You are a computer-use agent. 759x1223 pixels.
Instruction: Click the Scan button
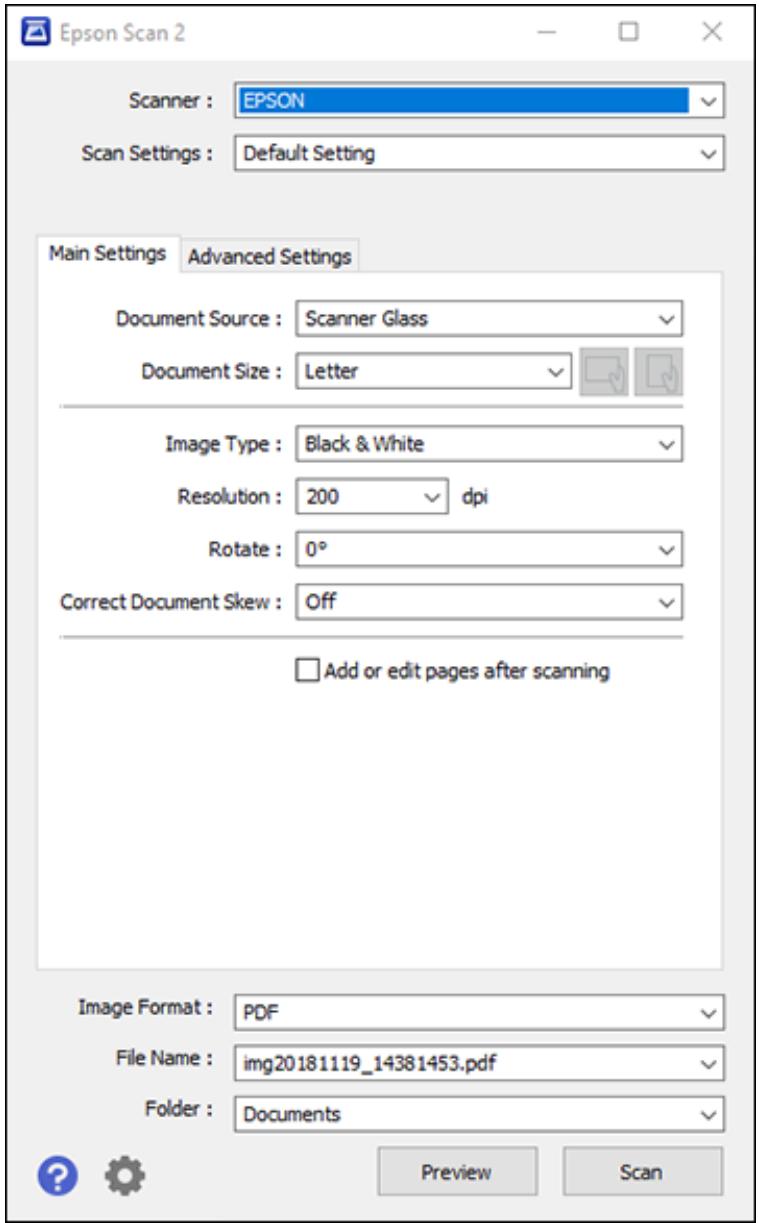(643, 1171)
